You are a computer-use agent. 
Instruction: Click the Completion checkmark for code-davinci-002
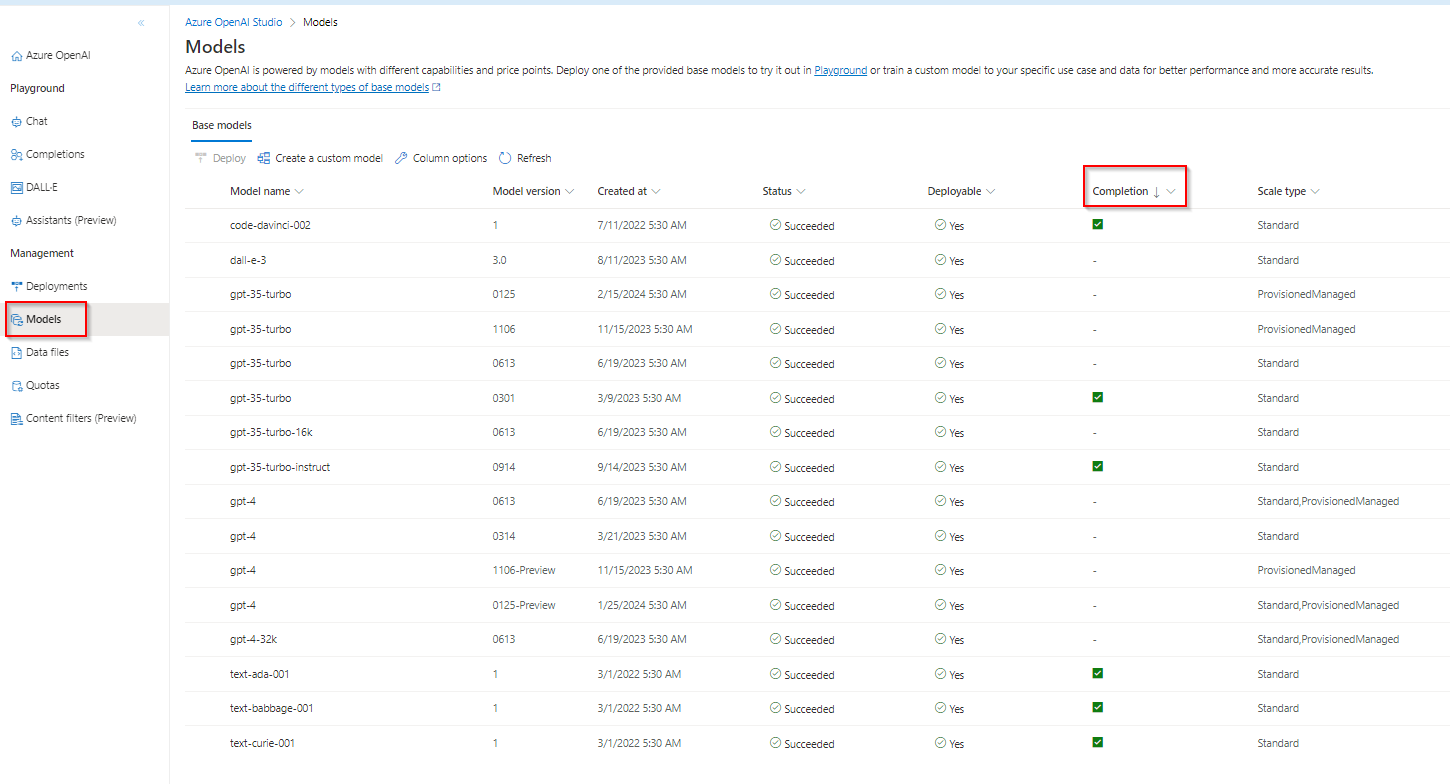[1097, 224]
